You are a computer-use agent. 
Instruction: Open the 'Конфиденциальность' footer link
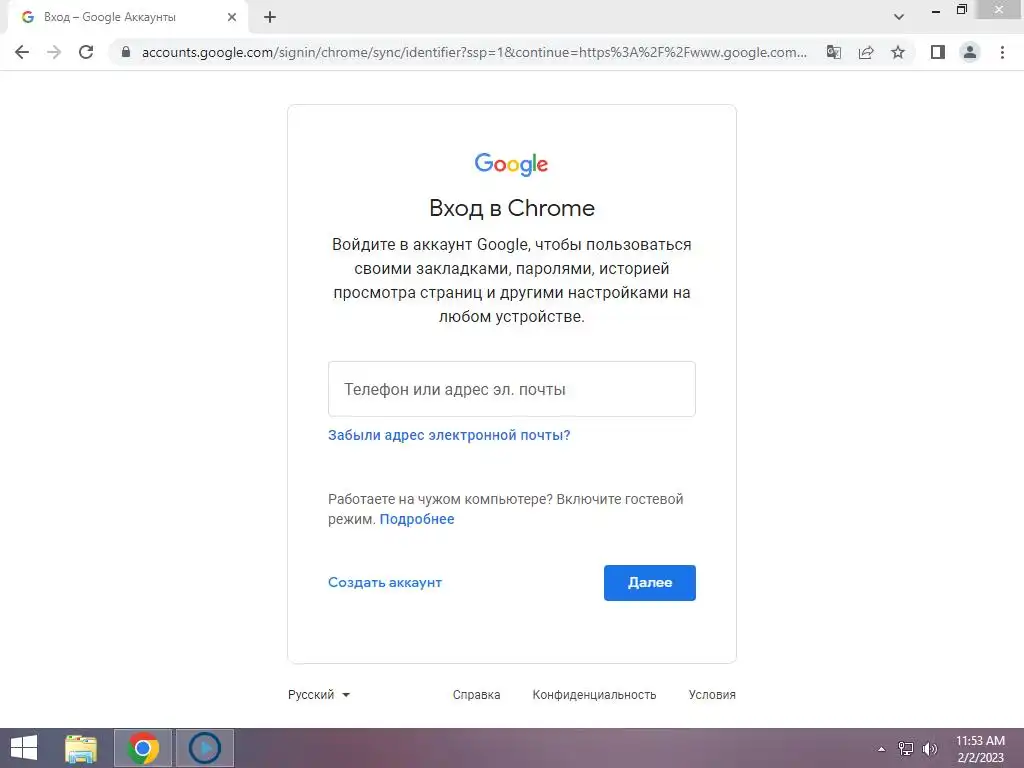[594, 695]
